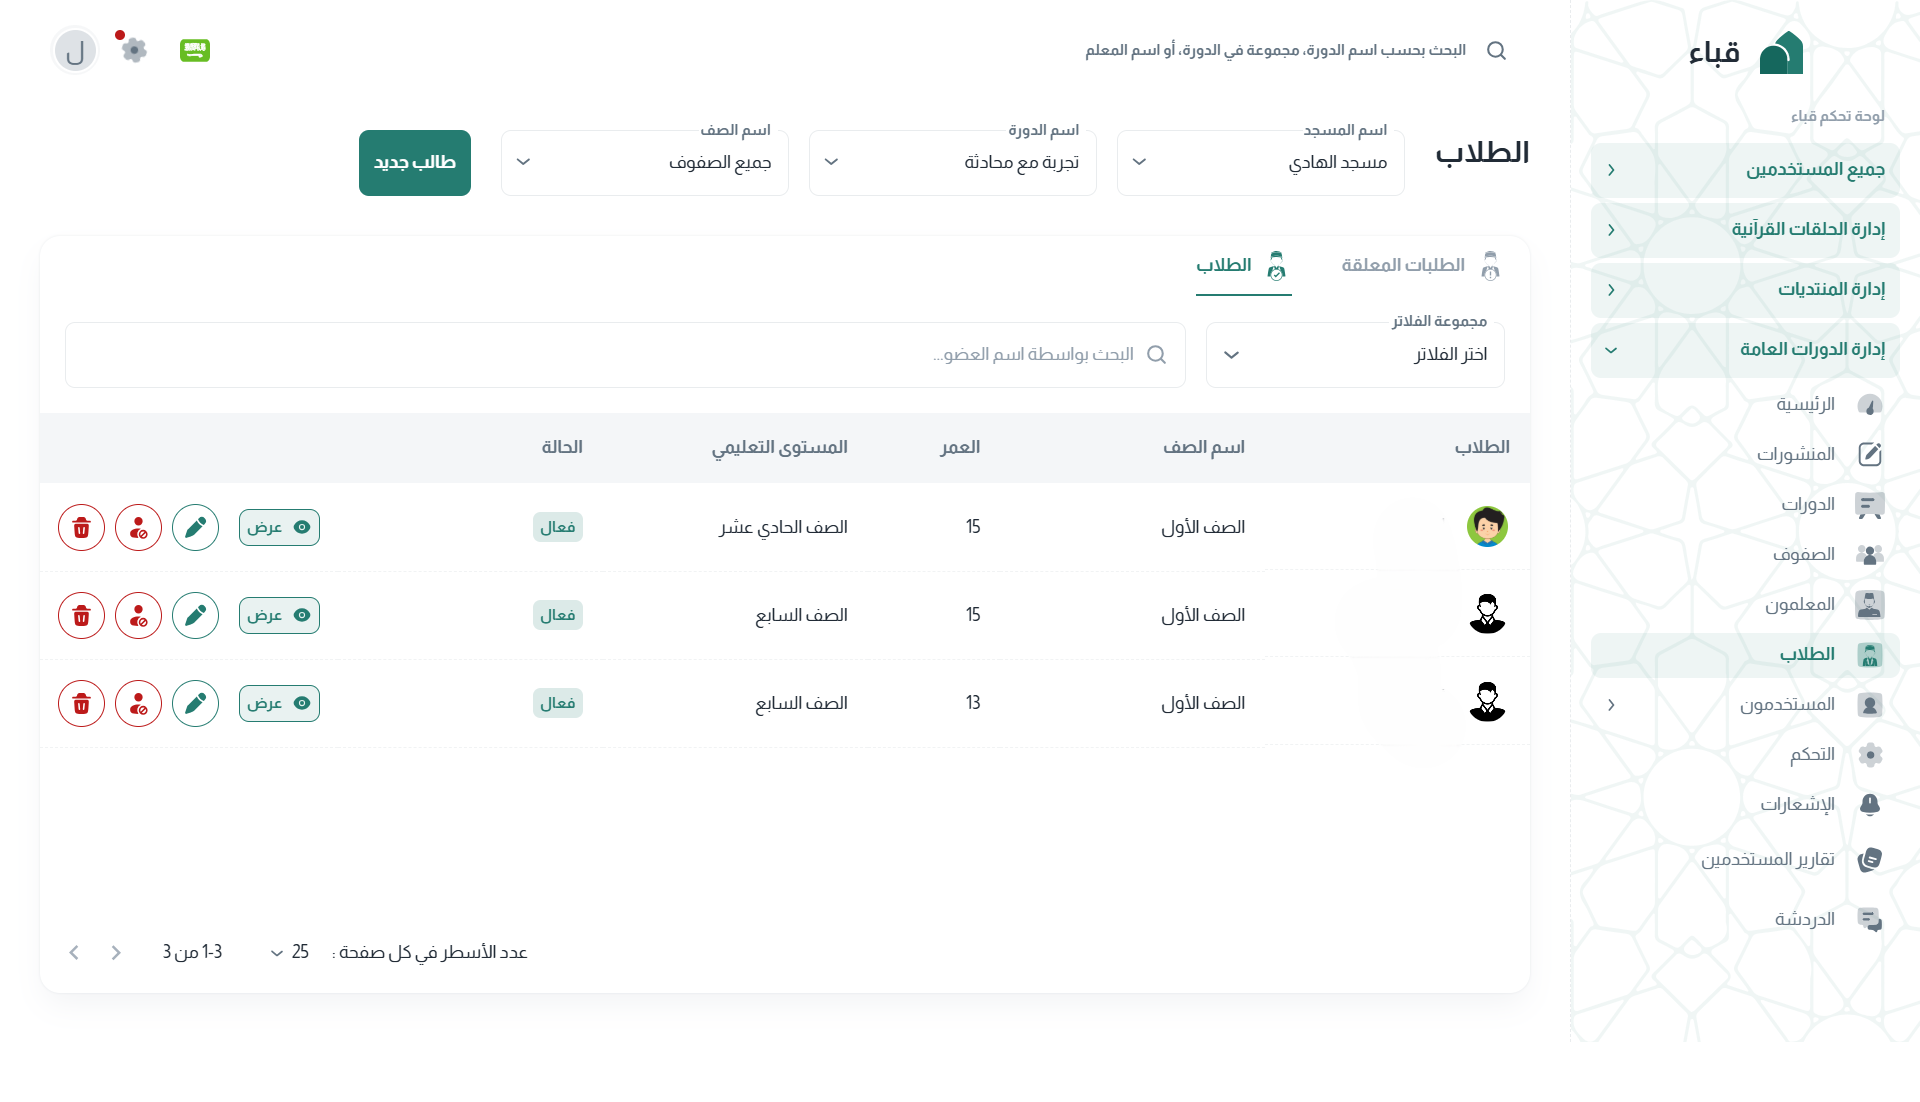Click the delete icon for the first student

pyautogui.click(x=82, y=528)
